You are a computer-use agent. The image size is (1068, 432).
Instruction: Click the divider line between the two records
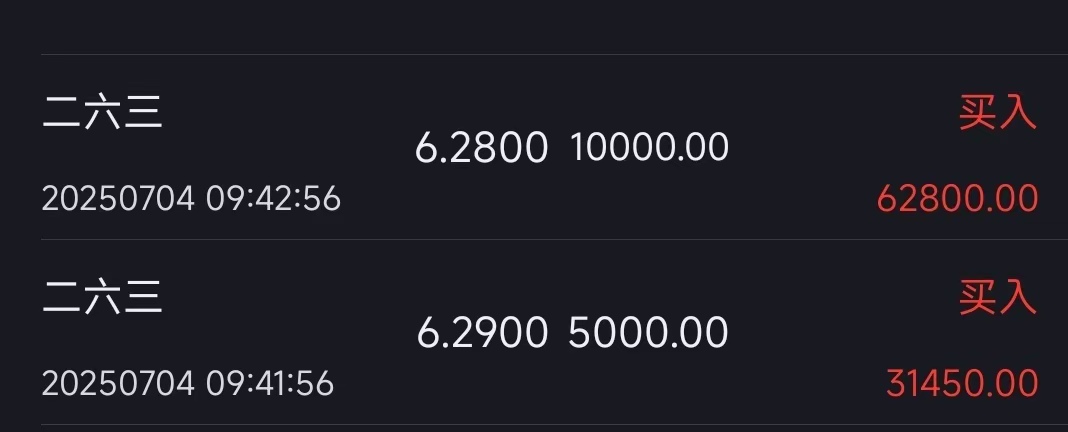coord(554,239)
